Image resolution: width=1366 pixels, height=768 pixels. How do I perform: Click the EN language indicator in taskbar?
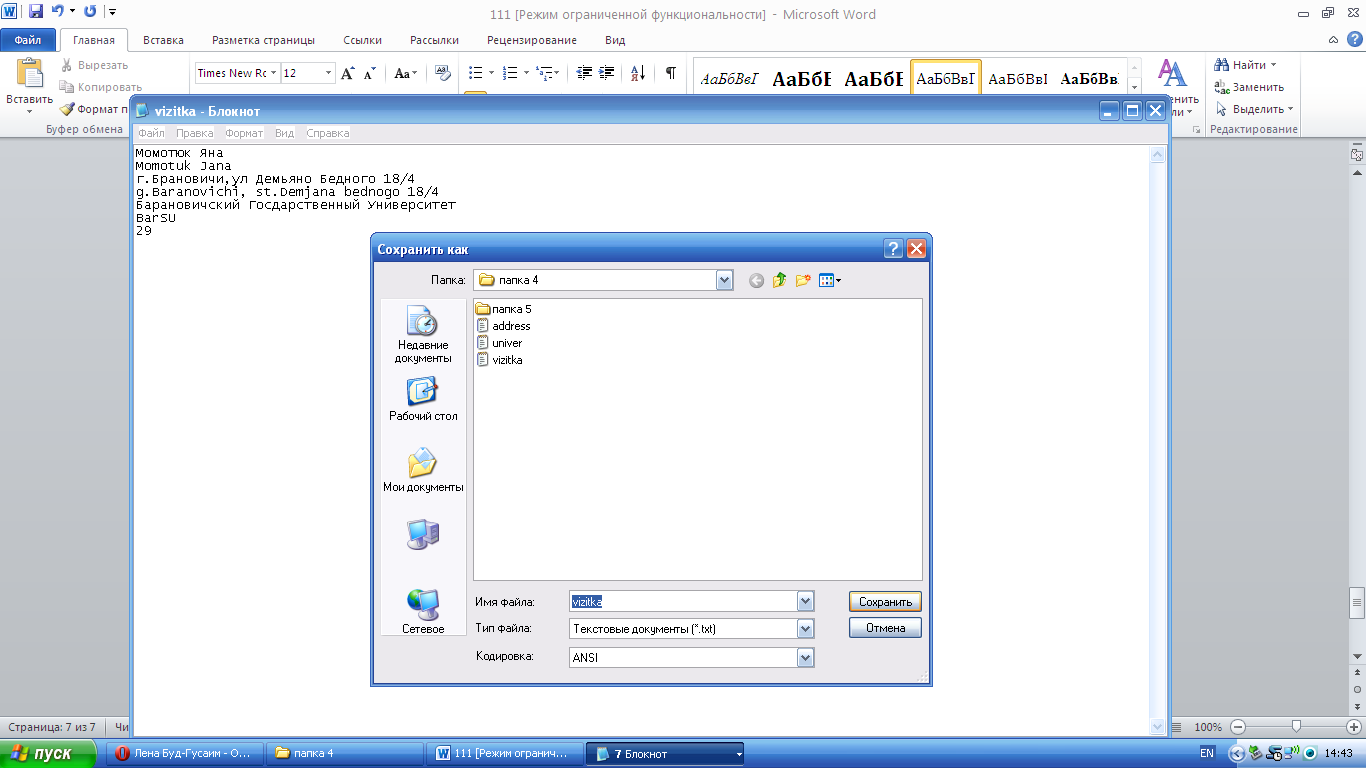tap(1207, 753)
